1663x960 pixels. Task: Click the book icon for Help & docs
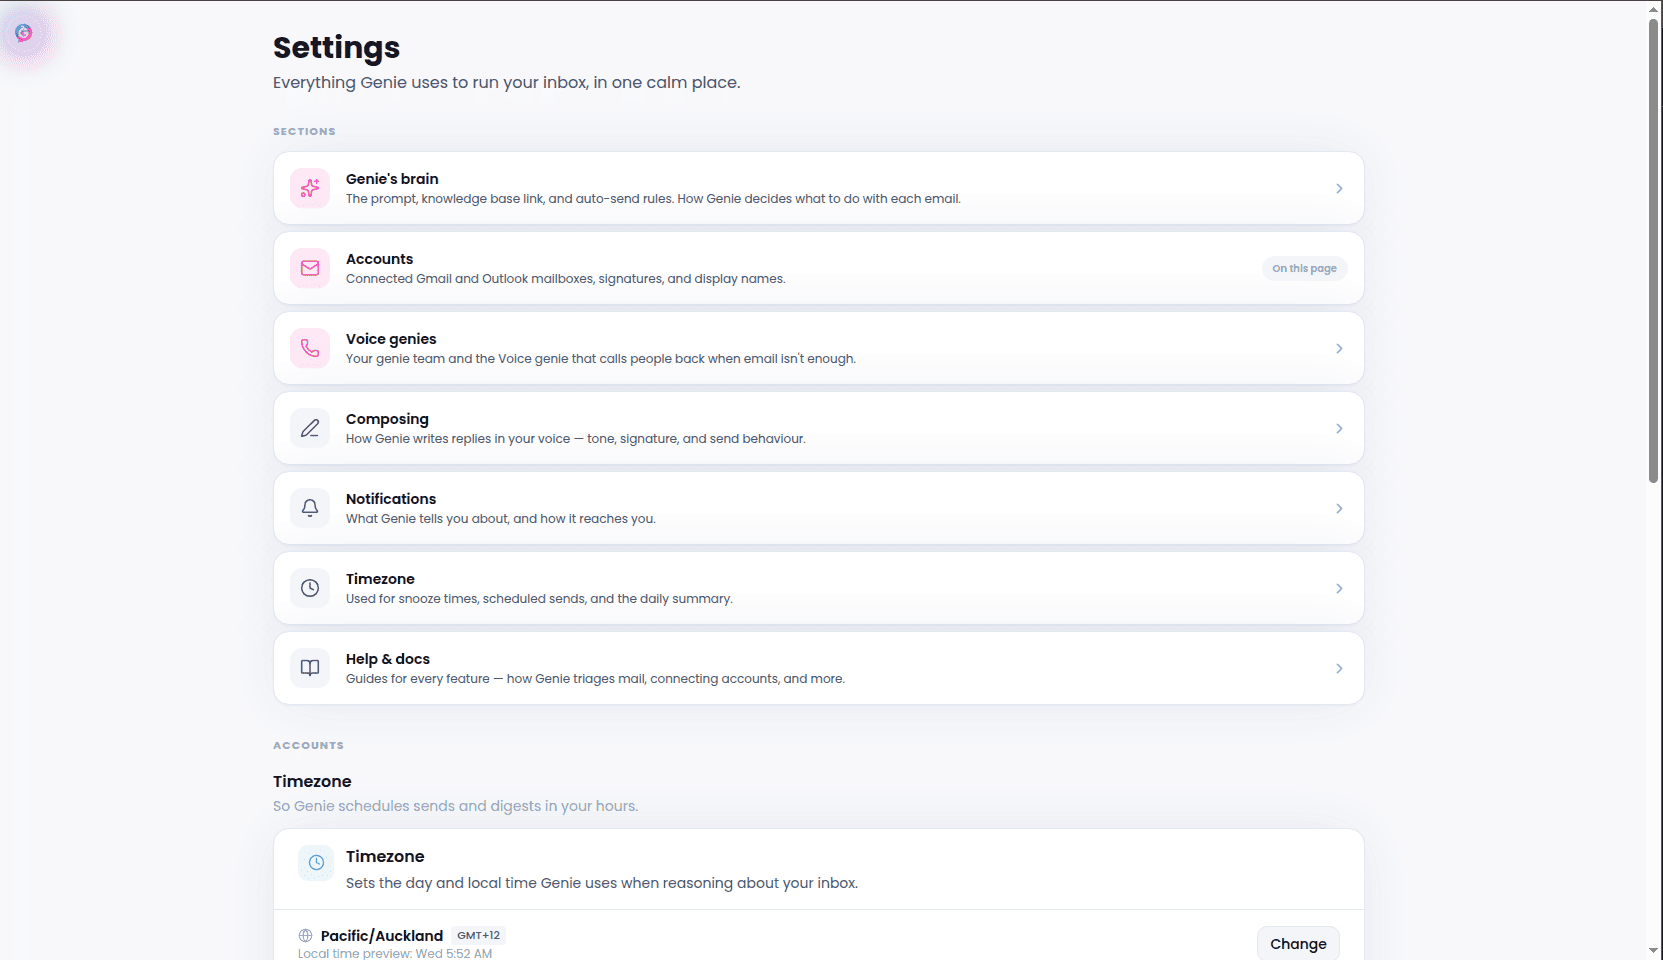[x=310, y=668]
